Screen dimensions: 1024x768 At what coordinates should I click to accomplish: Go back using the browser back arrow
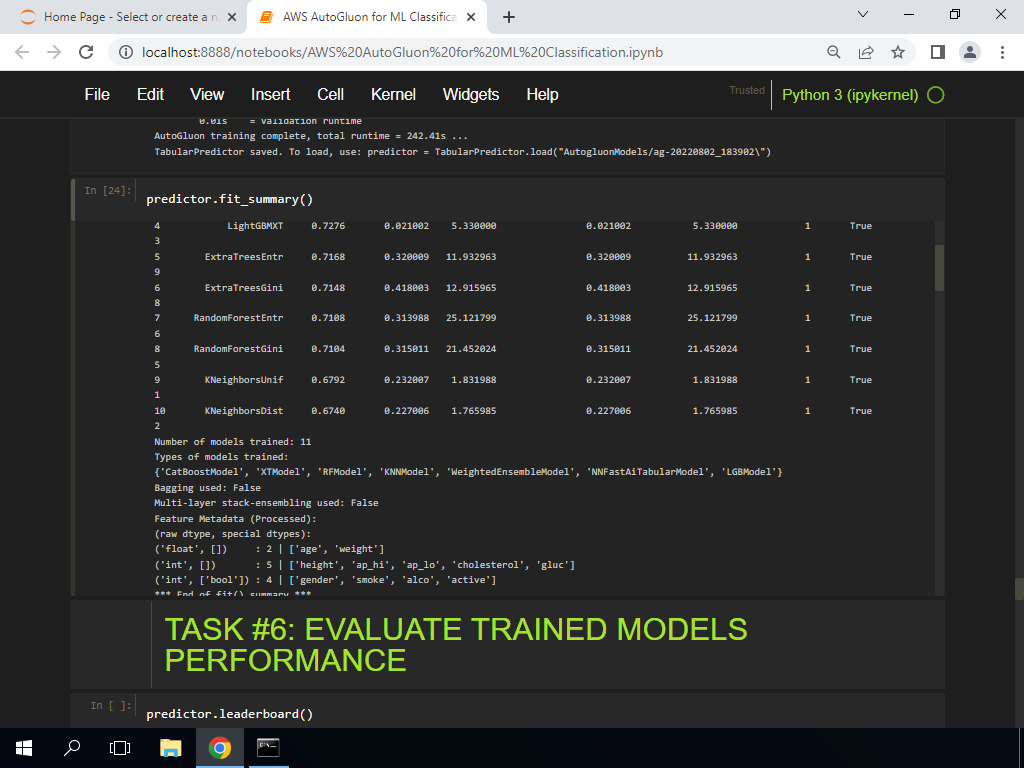point(22,52)
